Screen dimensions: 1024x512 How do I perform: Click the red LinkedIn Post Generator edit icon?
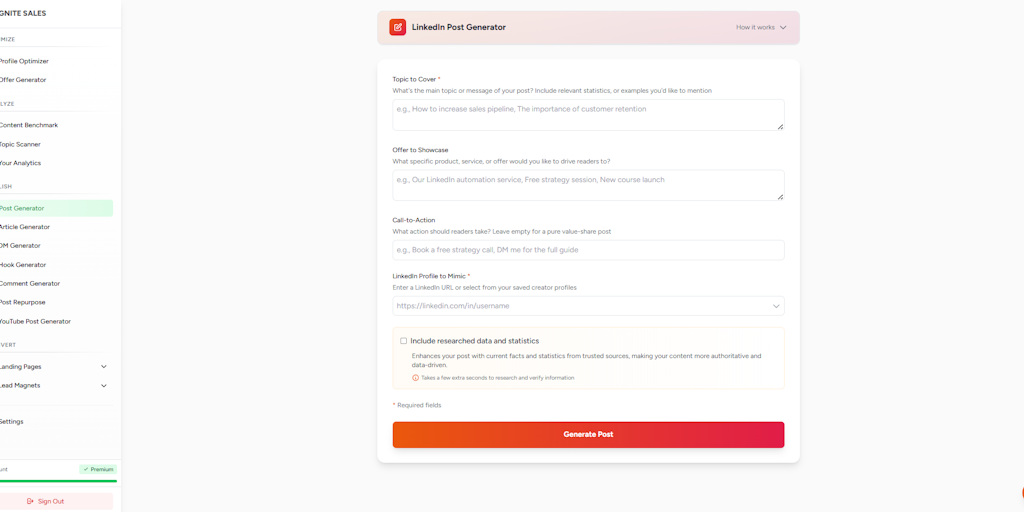pos(397,27)
